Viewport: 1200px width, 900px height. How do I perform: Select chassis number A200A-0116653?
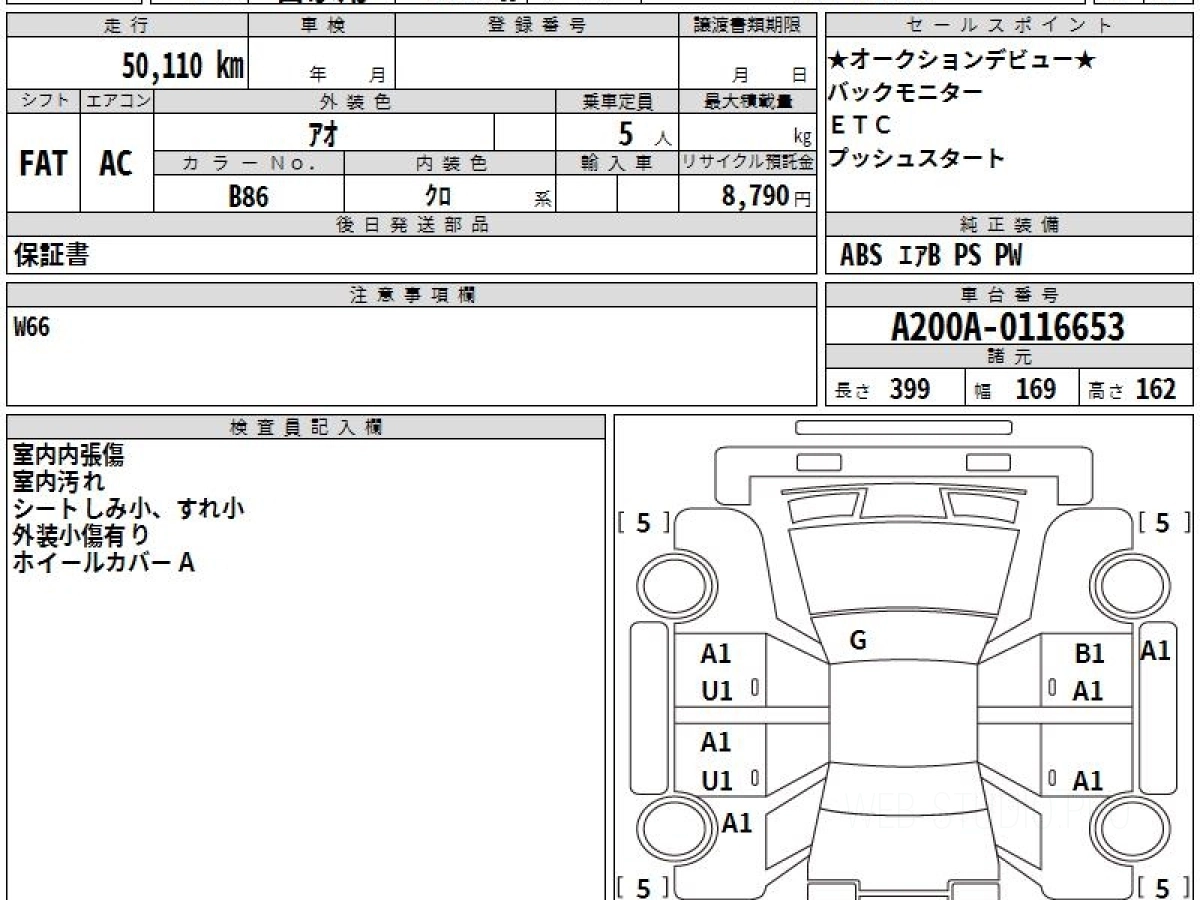(1008, 327)
